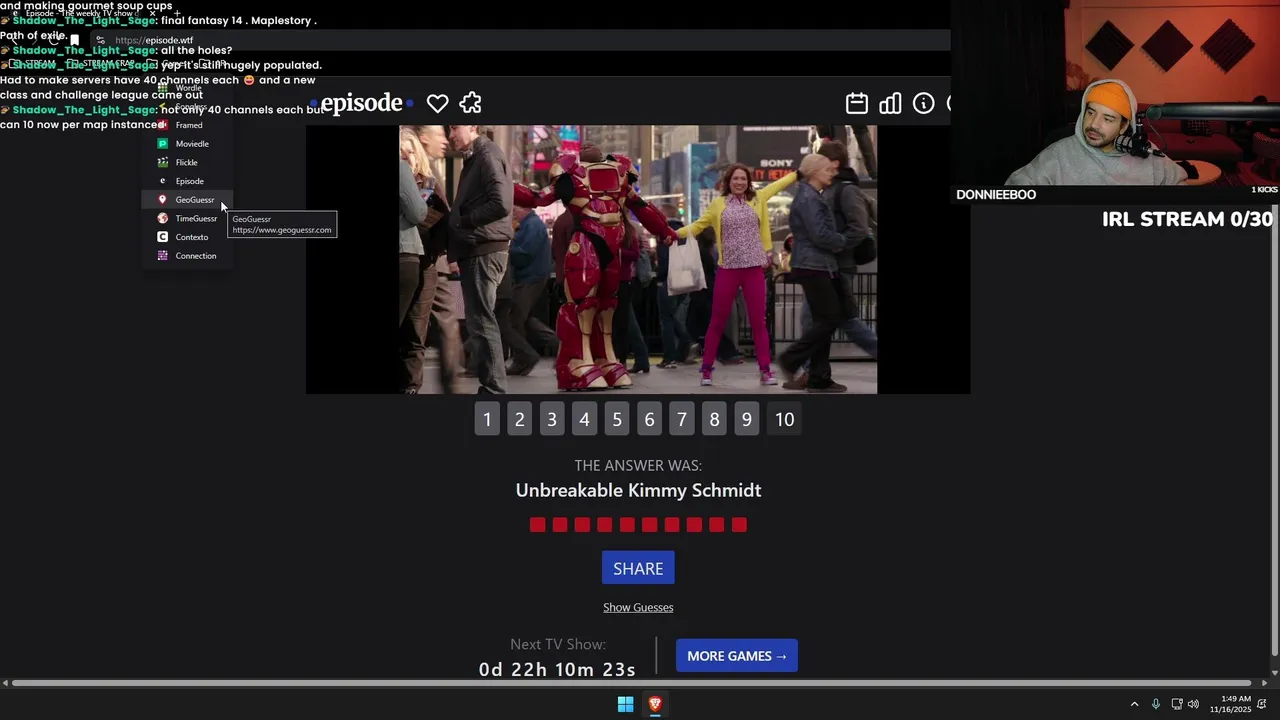Expand the system tray hidden icons chevron
This screenshot has height=720, width=1280.
point(1134,704)
